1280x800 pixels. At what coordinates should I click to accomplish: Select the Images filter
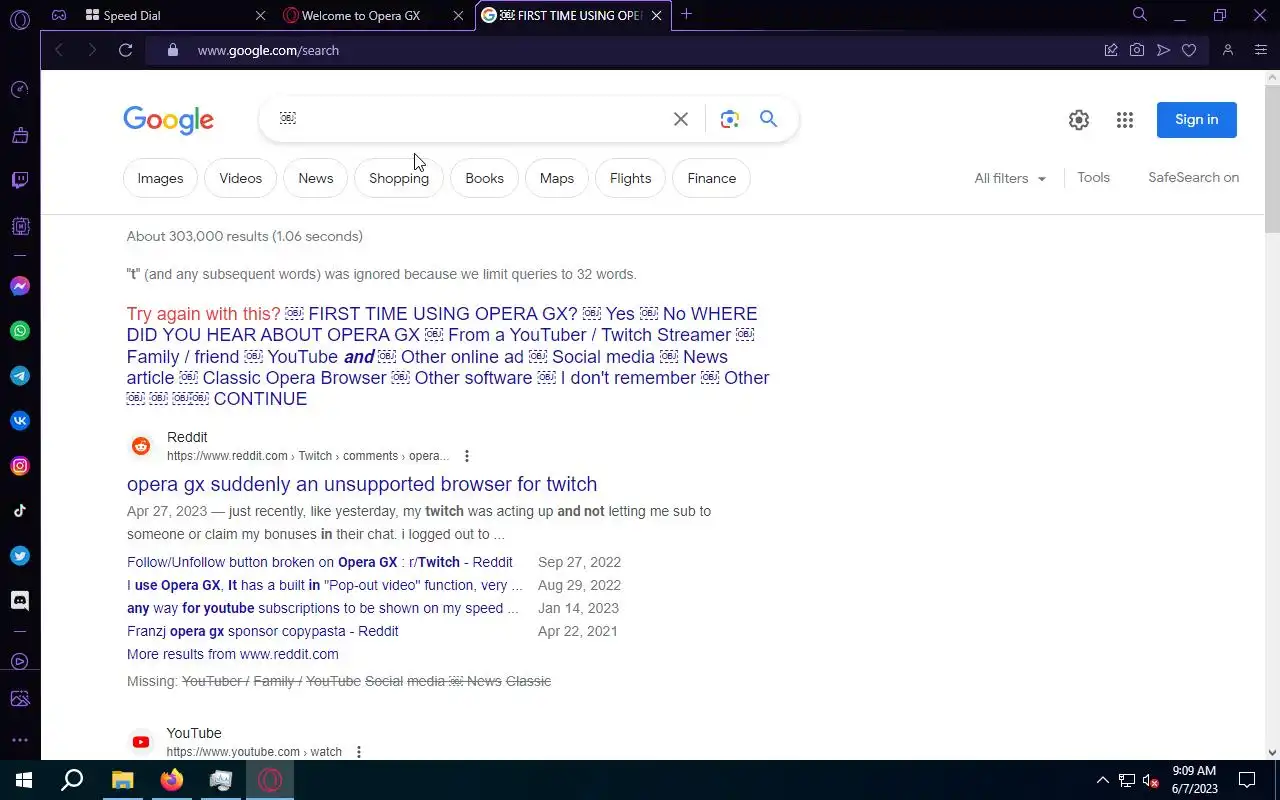tap(160, 178)
